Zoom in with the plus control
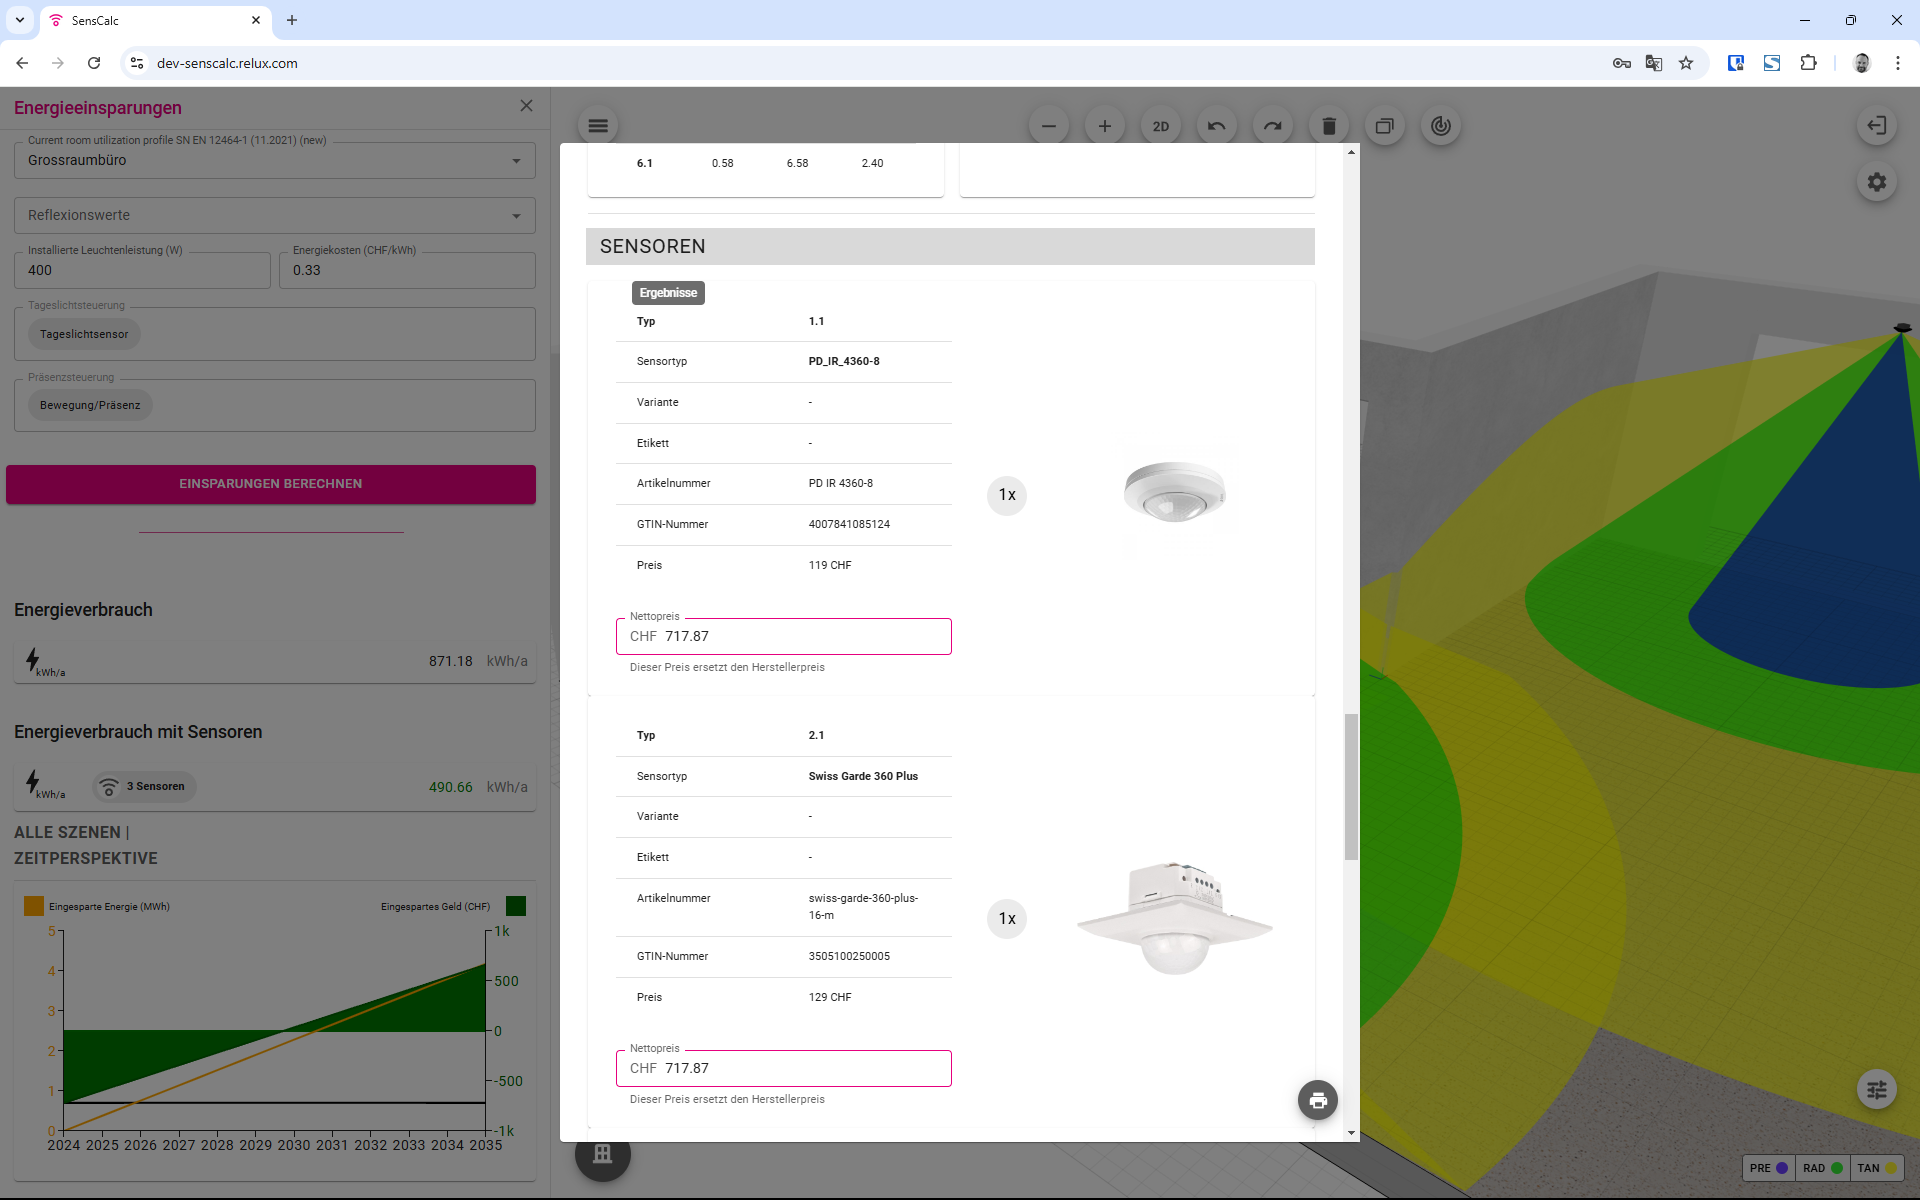1920x1200 pixels. (x=1104, y=125)
